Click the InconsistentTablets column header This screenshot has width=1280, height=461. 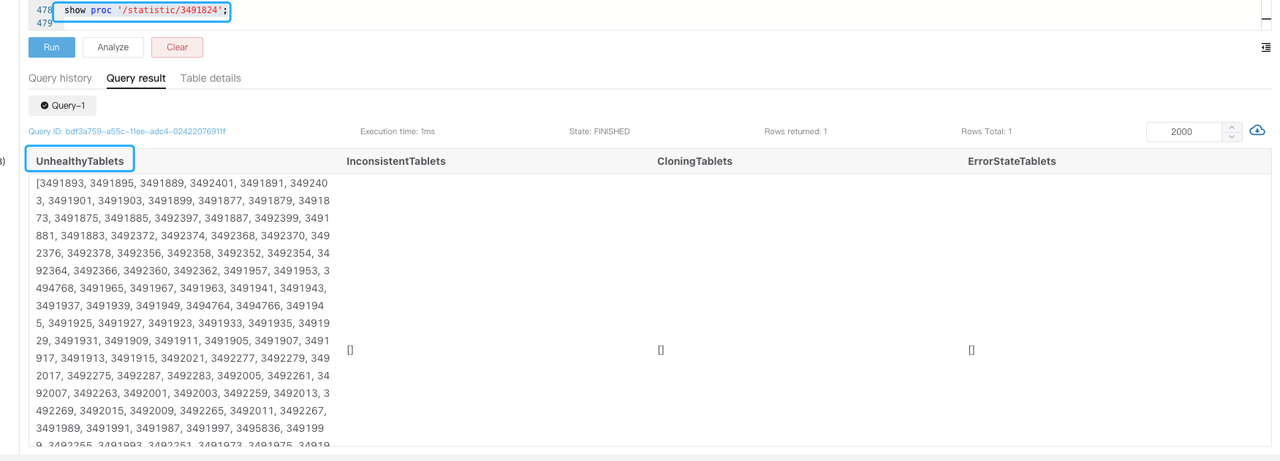coord(396,161)
